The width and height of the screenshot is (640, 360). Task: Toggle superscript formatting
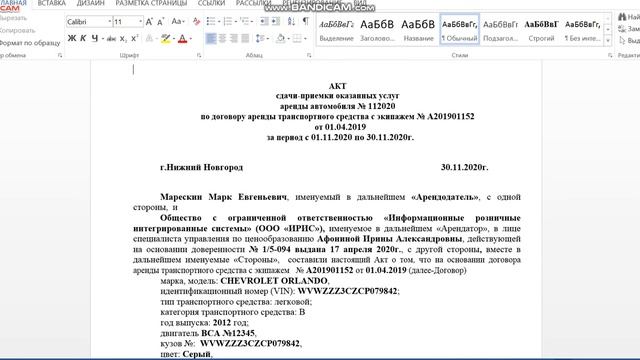point(134,38)
